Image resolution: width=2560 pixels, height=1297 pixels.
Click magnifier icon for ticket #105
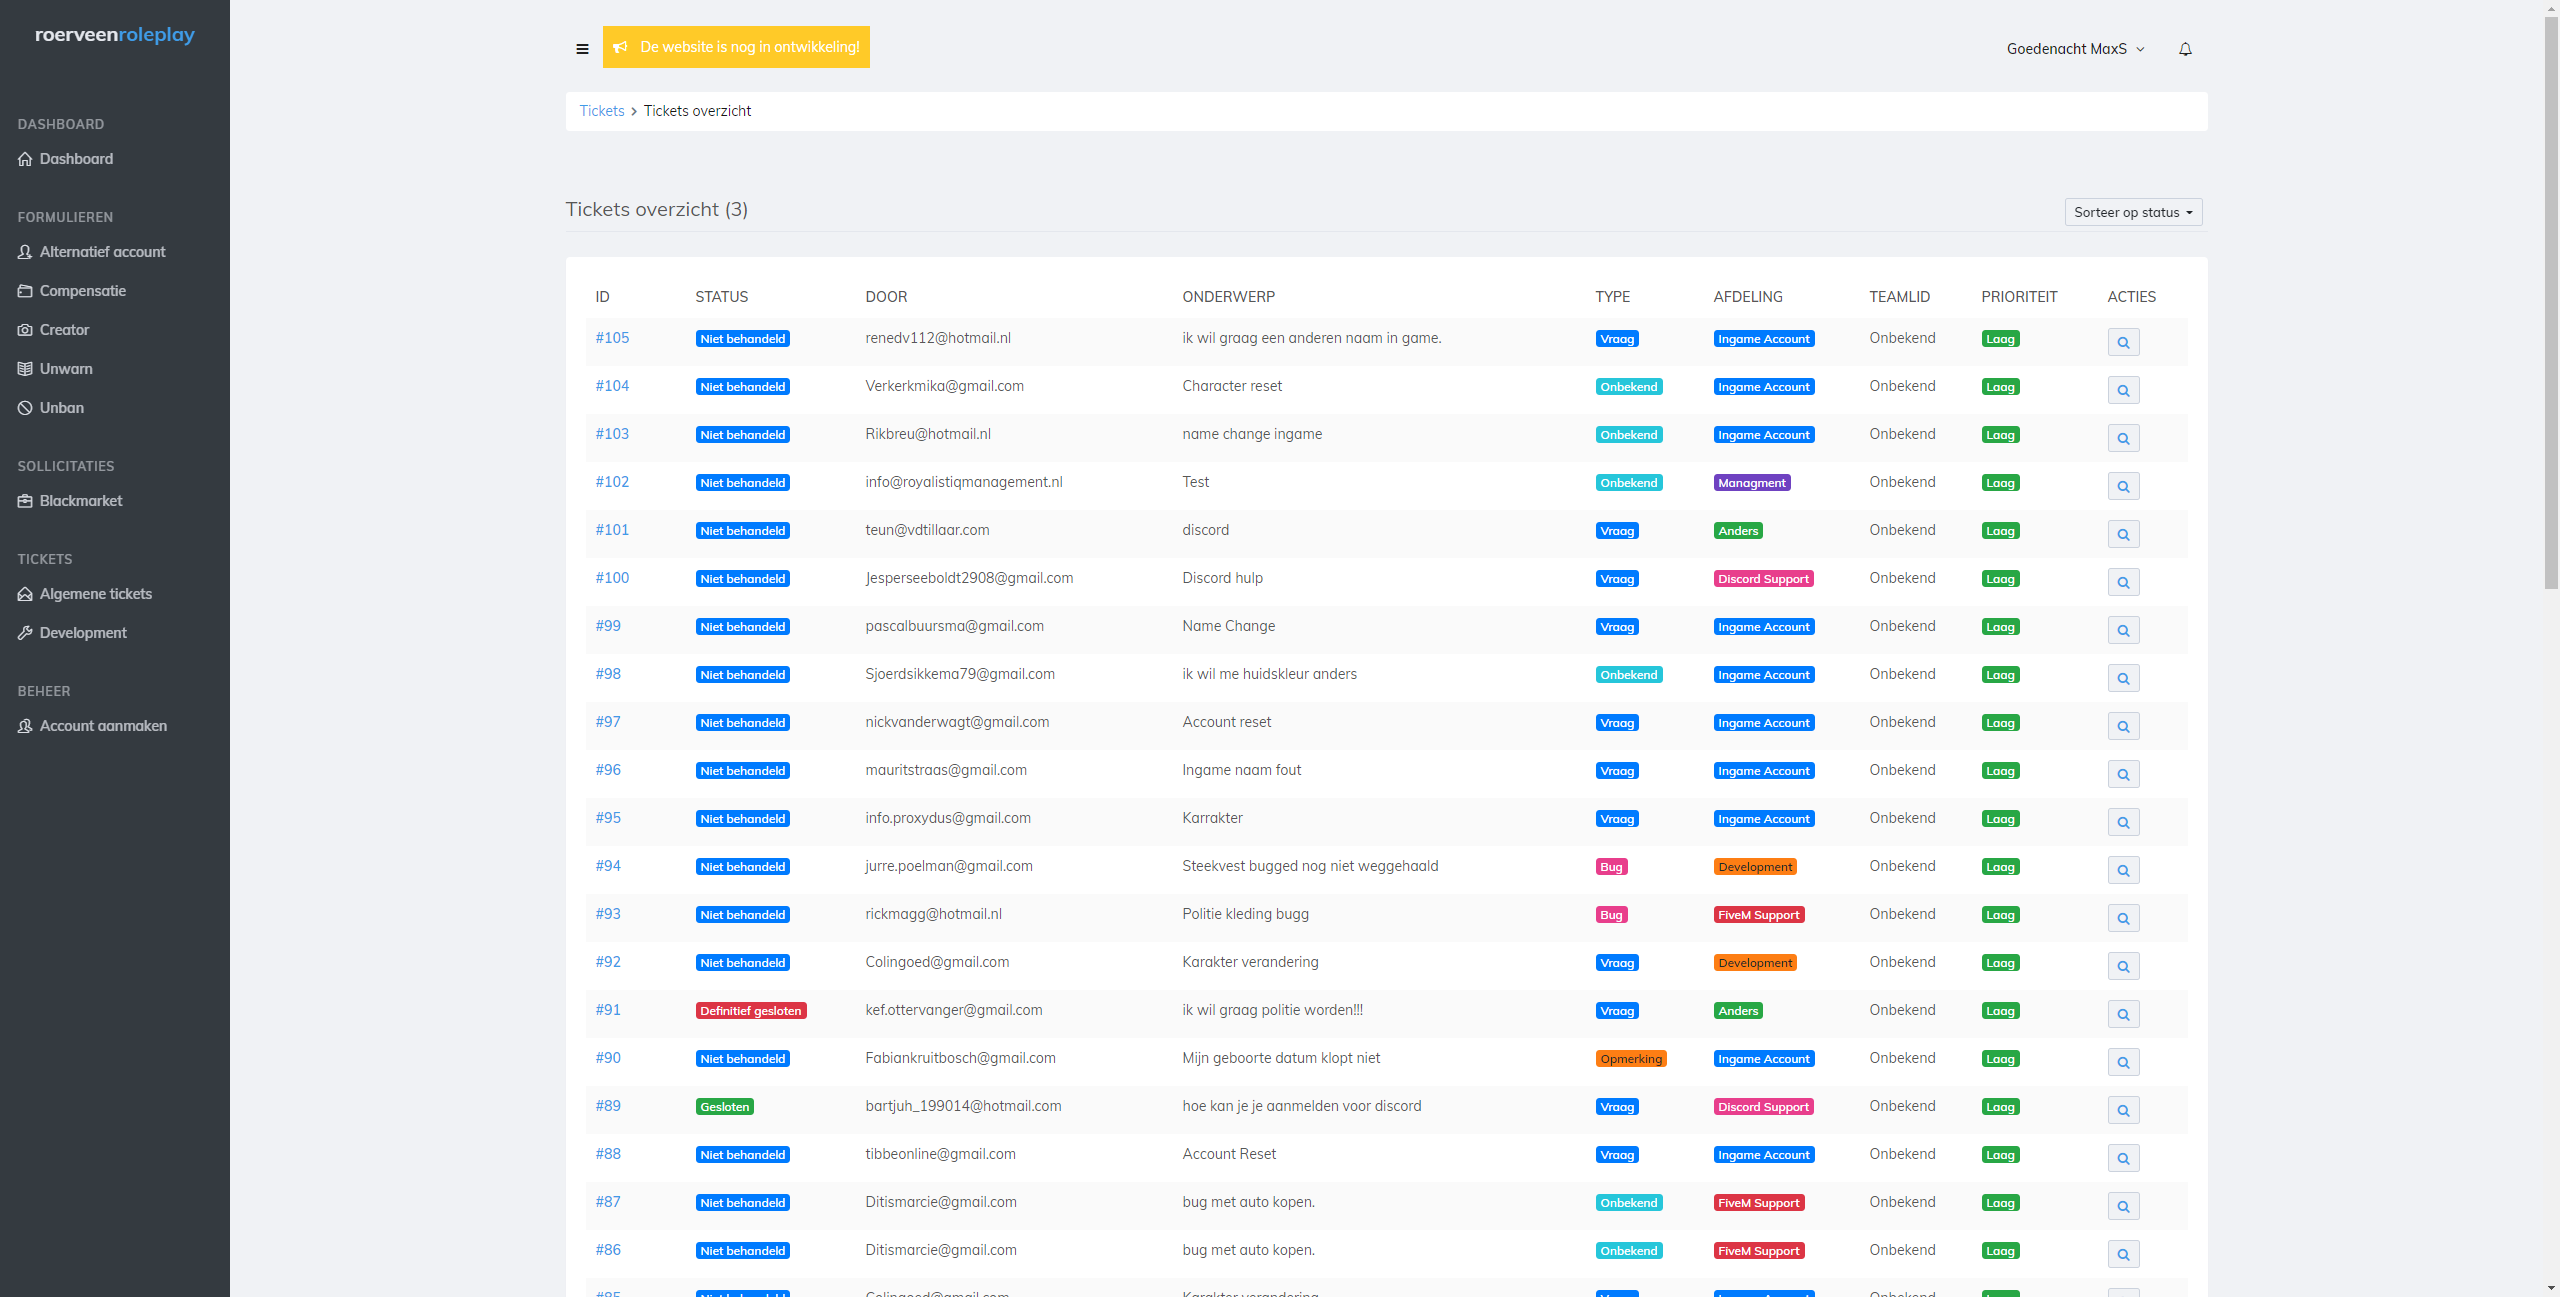(2122, 342)
